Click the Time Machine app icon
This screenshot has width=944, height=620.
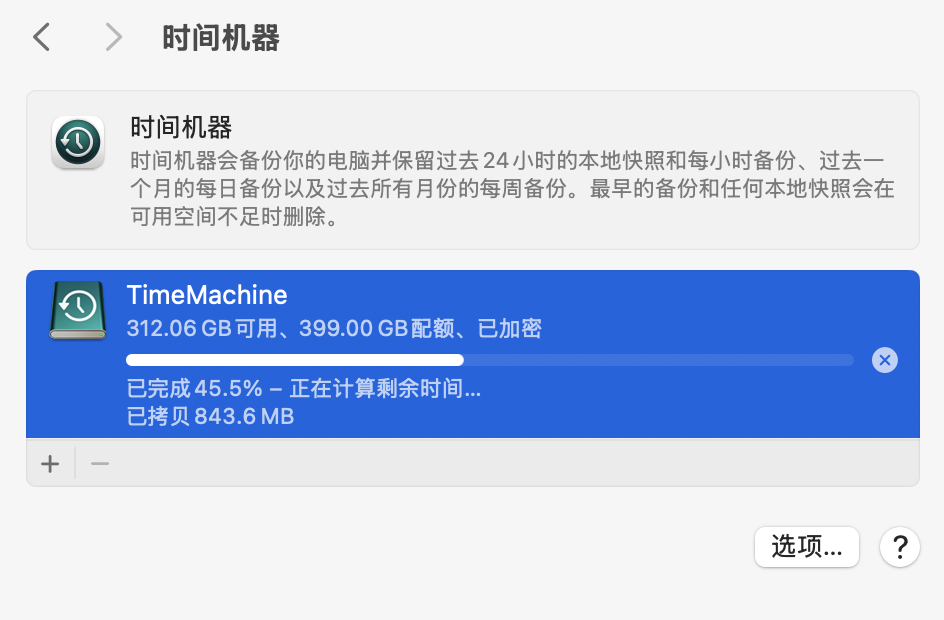pyautogui.click(x=77, y=142)
